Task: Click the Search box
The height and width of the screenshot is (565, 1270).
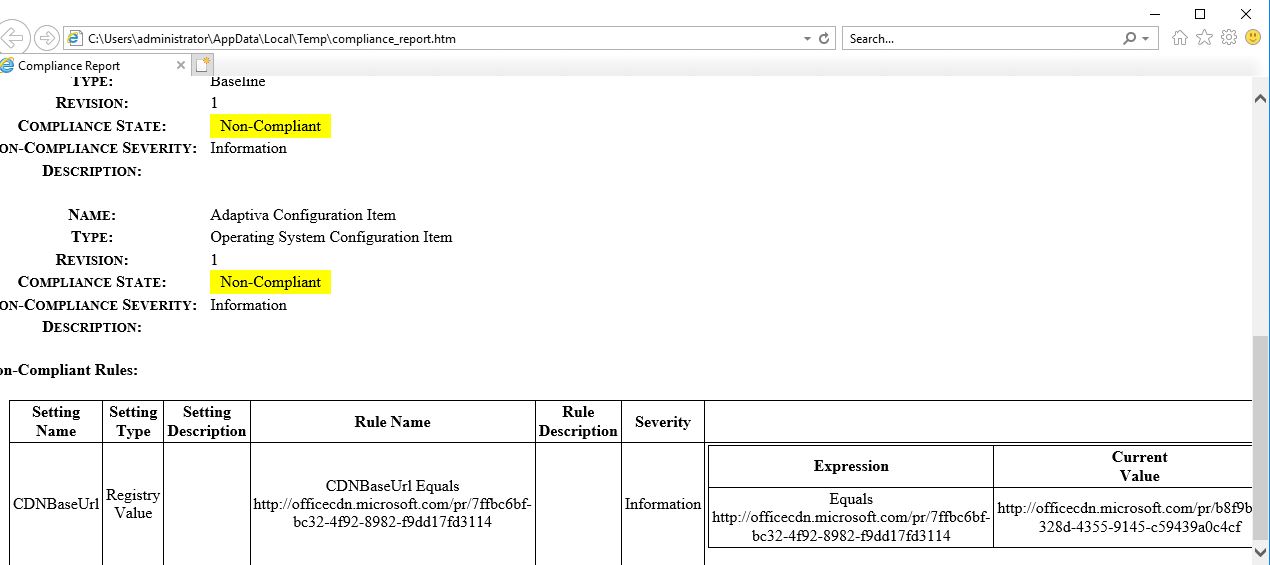Action: pyautogui.click(x=980, y=39)
